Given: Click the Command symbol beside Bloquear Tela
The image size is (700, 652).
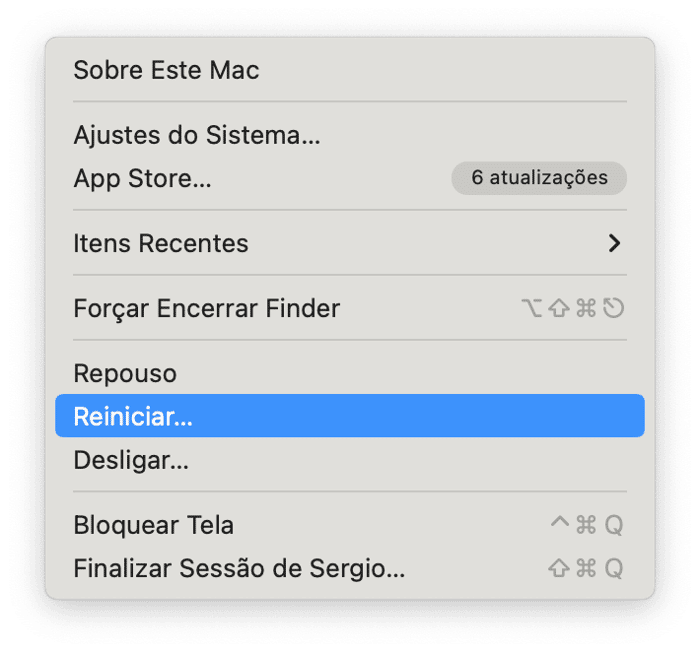Looking at the screenshot, I should point(586,525).
